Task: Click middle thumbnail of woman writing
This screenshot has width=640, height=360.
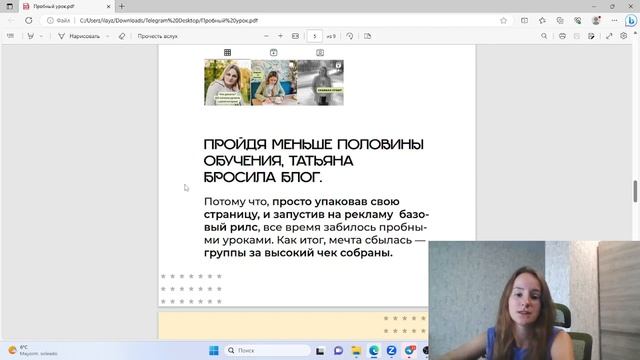Action: (274, 82)
